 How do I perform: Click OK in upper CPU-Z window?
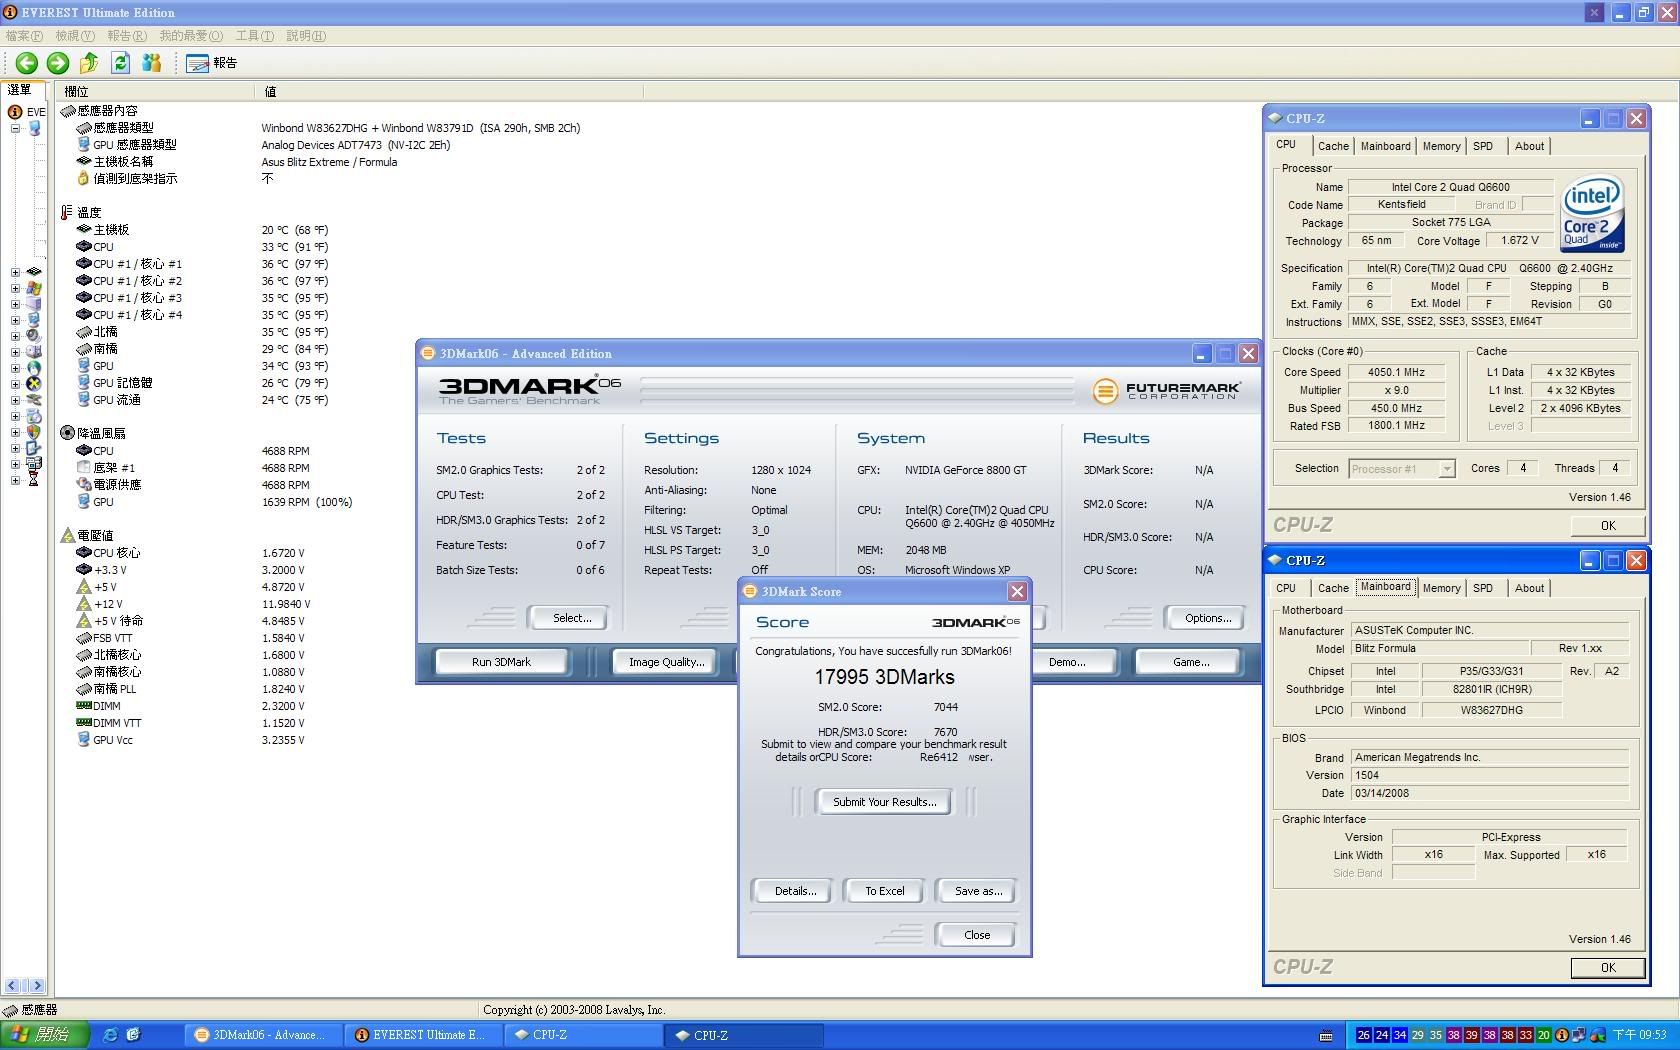point(1607,526)
